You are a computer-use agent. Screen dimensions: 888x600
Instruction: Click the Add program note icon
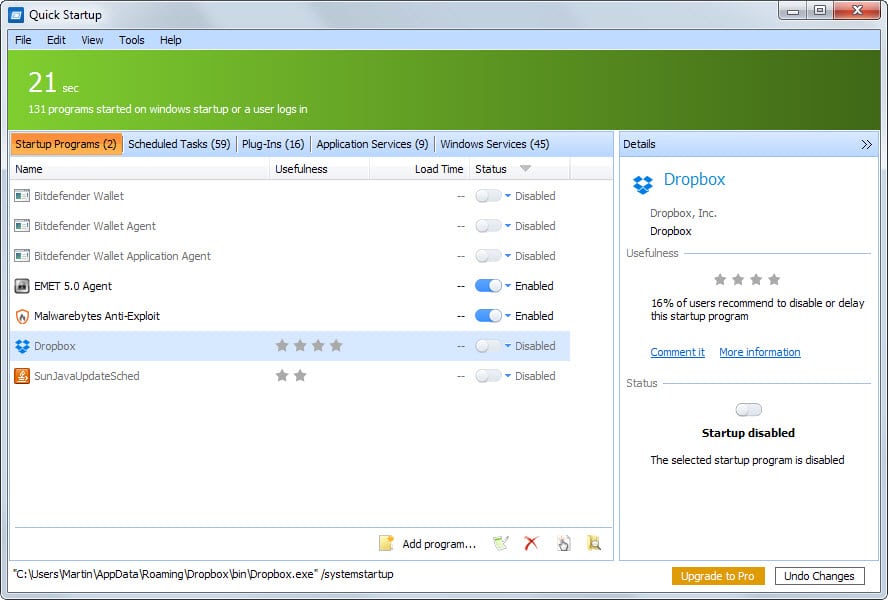(386, 543)
